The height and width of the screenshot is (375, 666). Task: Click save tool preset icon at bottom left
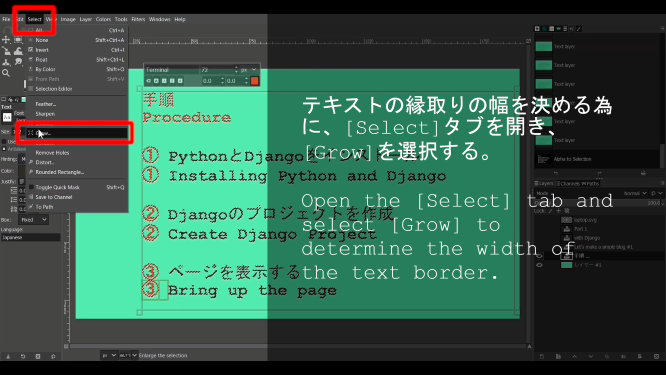(8, 356)
